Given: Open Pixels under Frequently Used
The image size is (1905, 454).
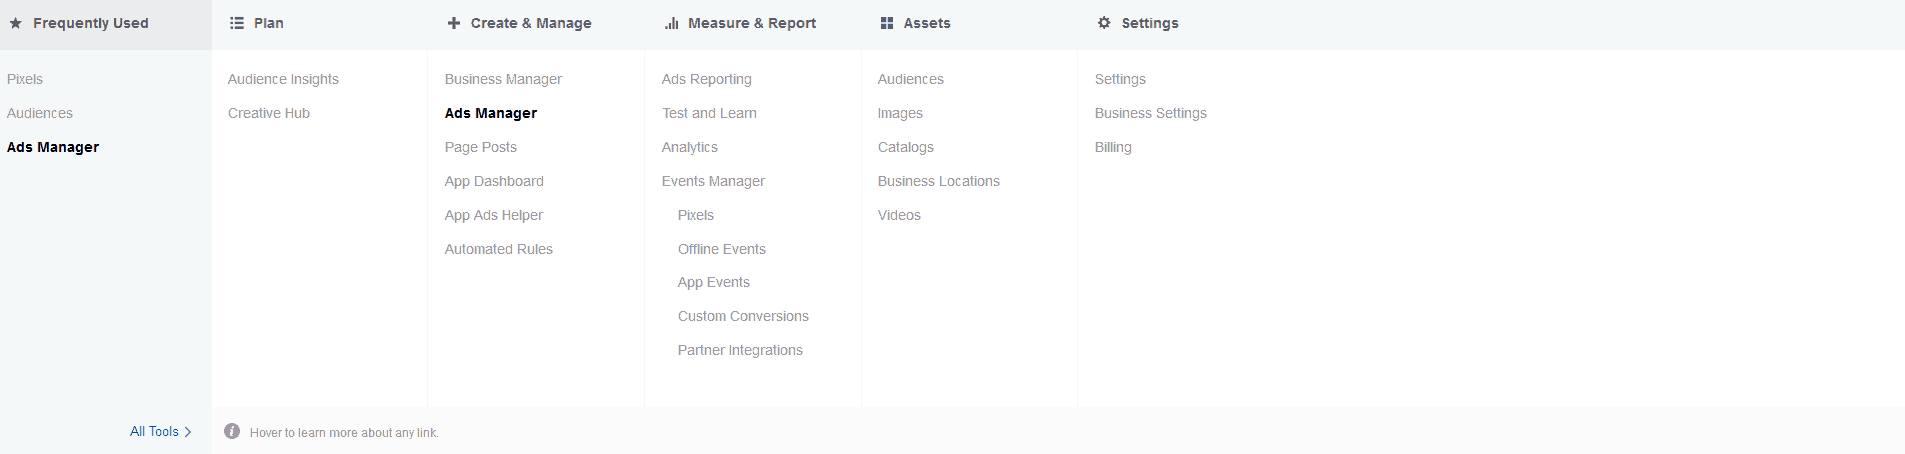Looking at the screenshot, I should tap(25, 79).
